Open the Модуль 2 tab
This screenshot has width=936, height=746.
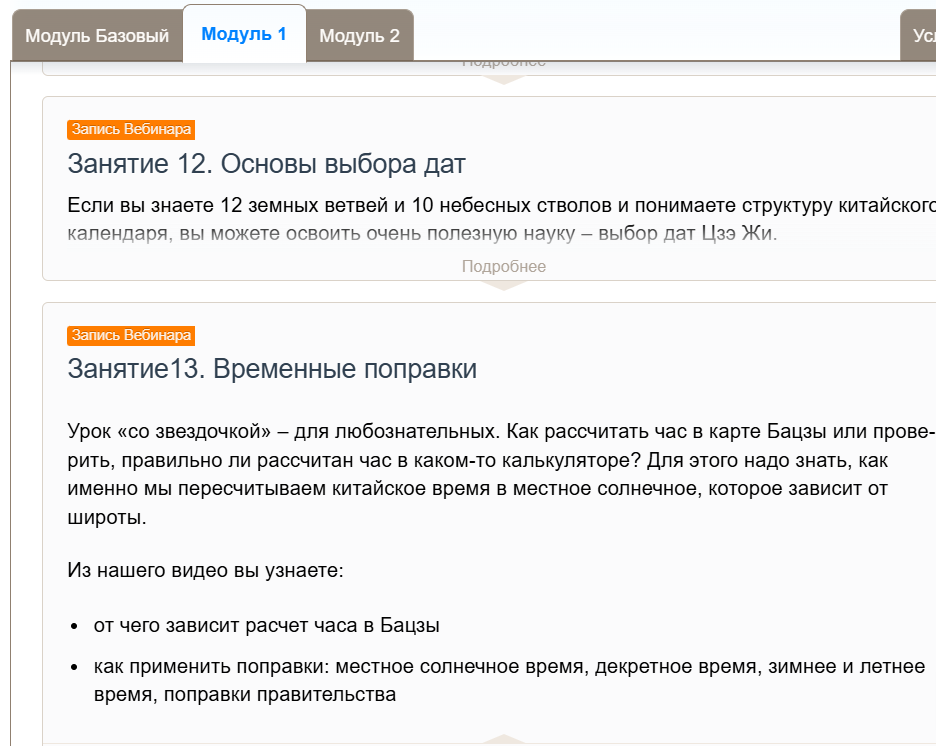(x=359, y=36)
